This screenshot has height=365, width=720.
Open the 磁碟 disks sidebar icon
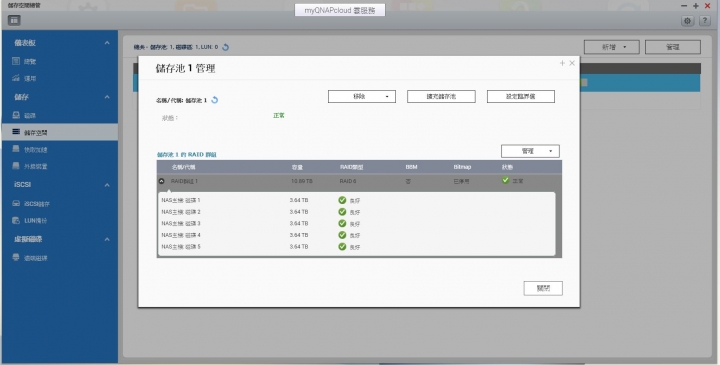[16, 115]
